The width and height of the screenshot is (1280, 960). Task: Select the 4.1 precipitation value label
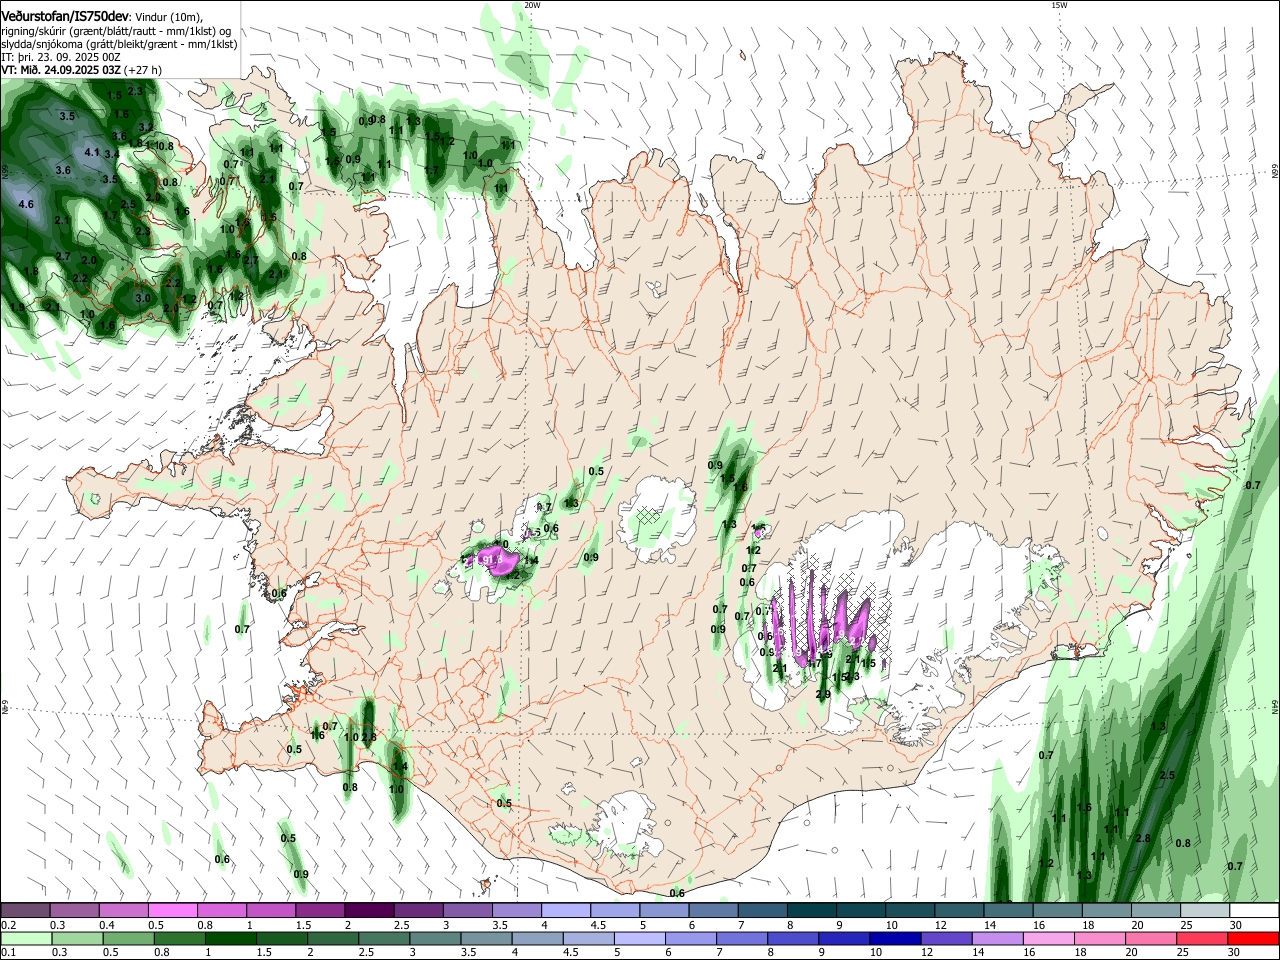91,152
